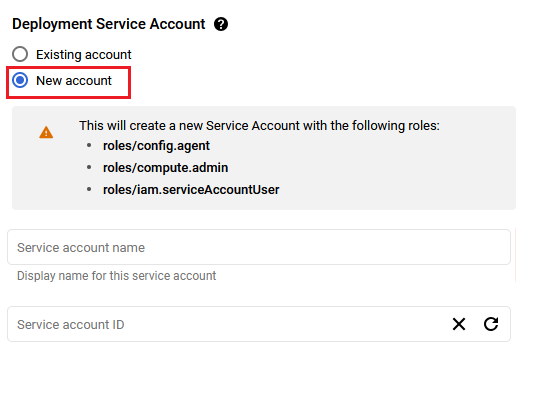Select the New account radio circle

(x=20, y=80)
